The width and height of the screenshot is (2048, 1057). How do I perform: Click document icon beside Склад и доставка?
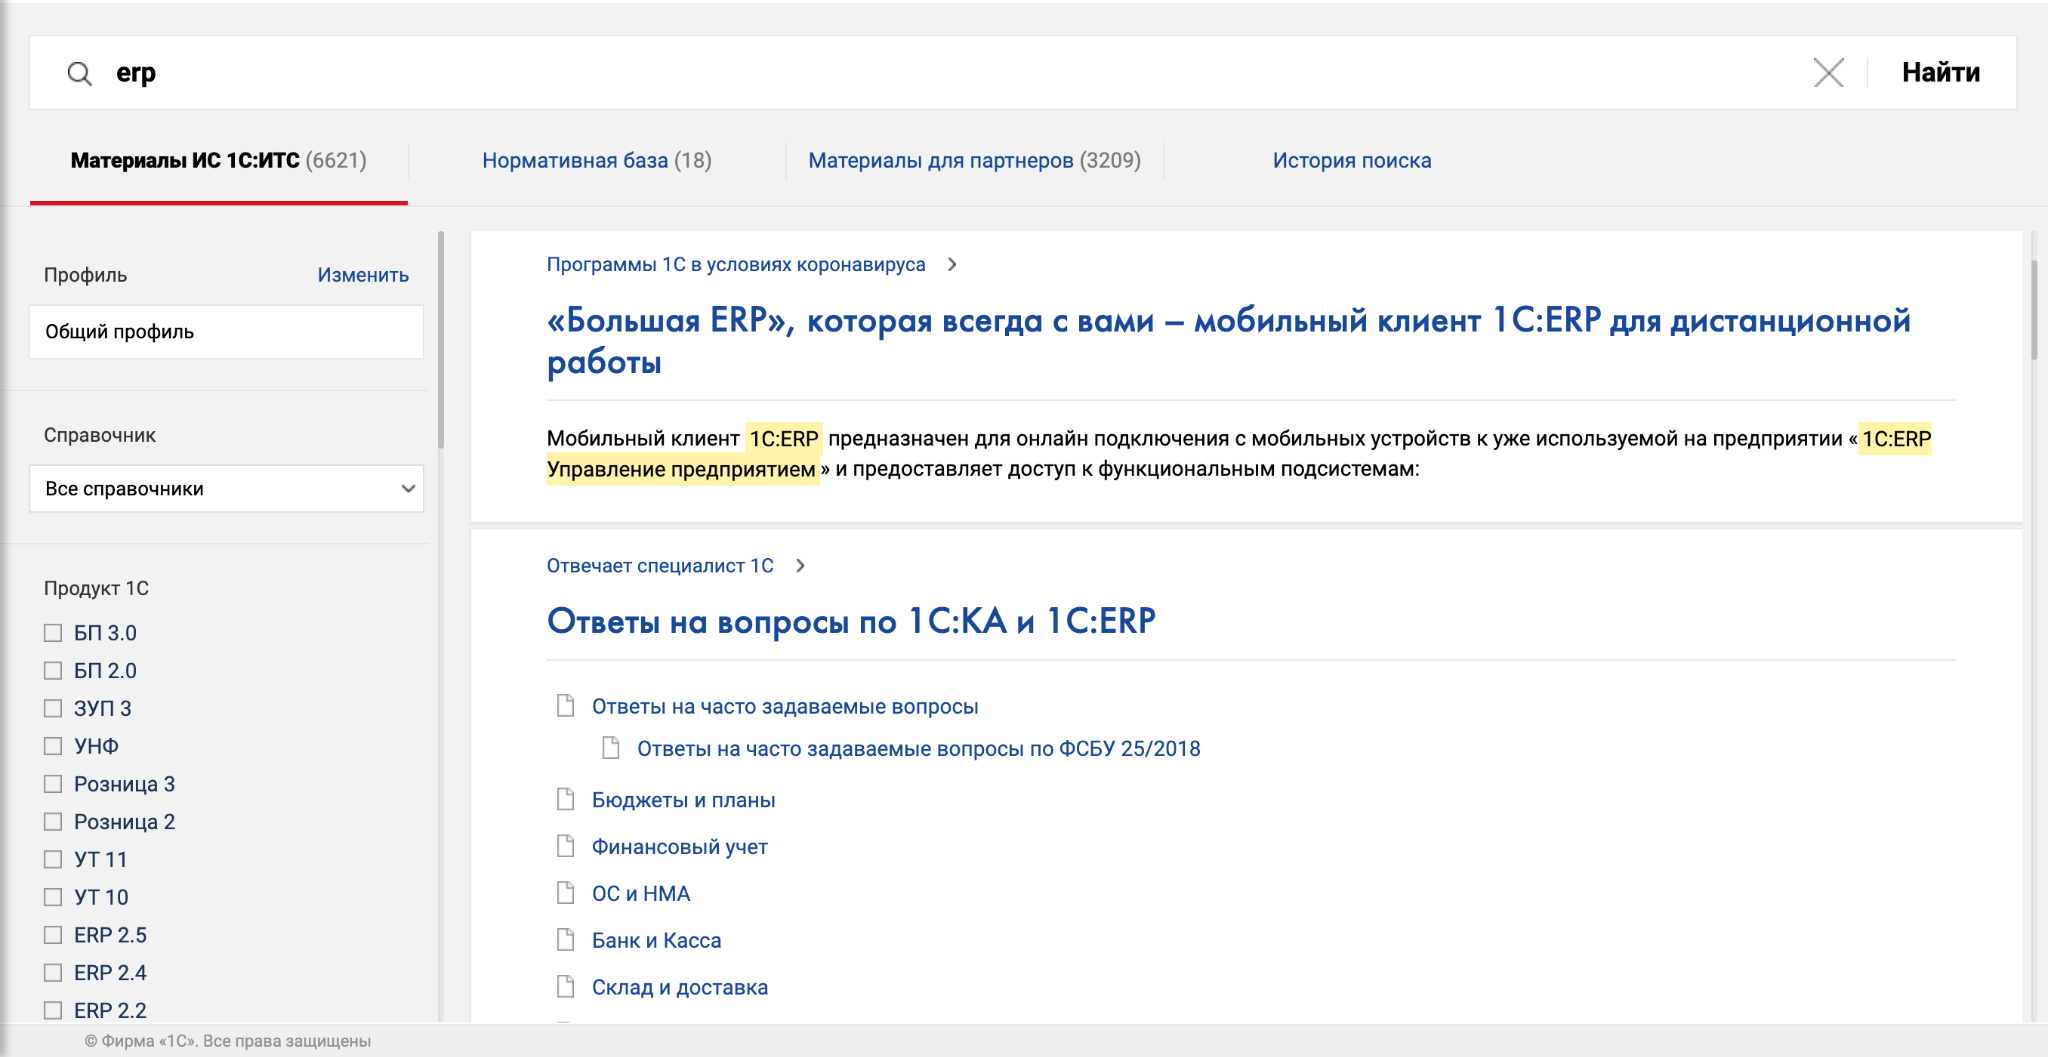tap(566, 987)
